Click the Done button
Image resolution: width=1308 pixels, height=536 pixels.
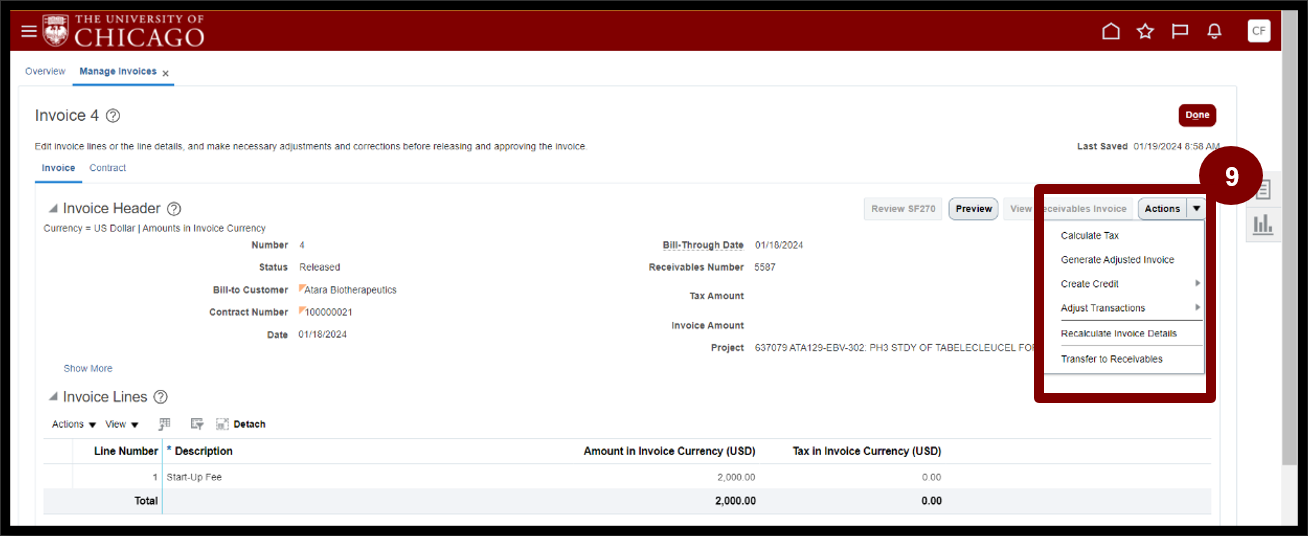pyautogui.click(x=1197, y=115)
